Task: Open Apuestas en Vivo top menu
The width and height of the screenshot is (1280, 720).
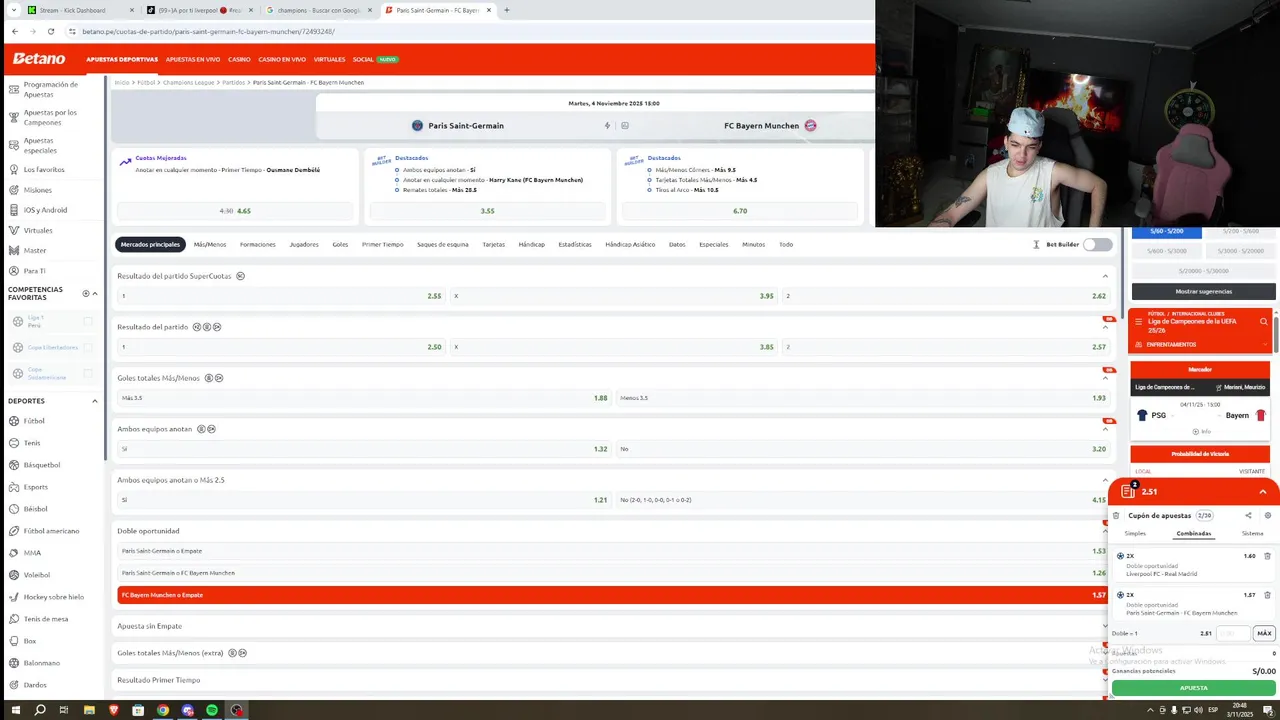Action: coord(193,59)
